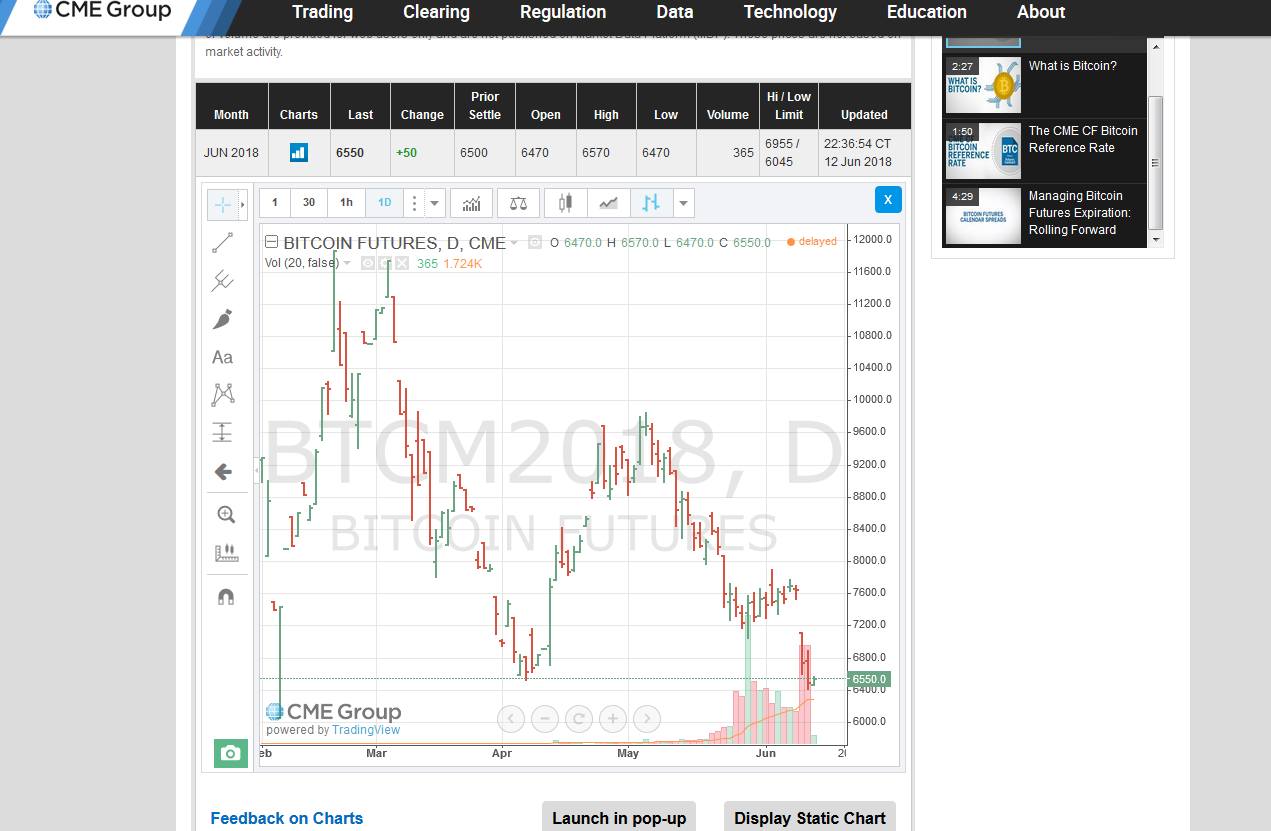This screenshot has width=1271, height=831.
Task: Switch chart style to line
Action: pyautogui.click(x=608, y=203)
